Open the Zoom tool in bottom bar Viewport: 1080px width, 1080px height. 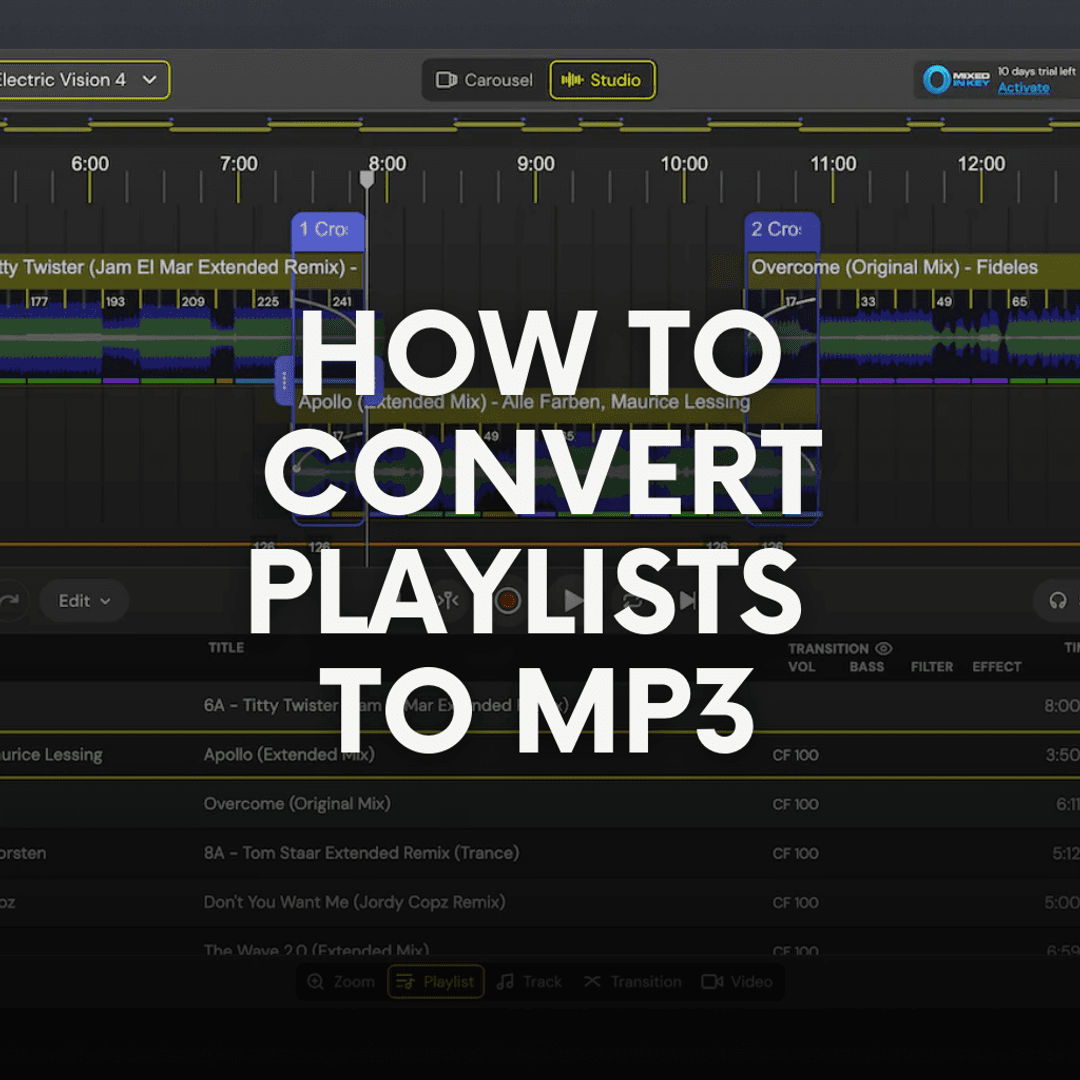pos(342,982)
